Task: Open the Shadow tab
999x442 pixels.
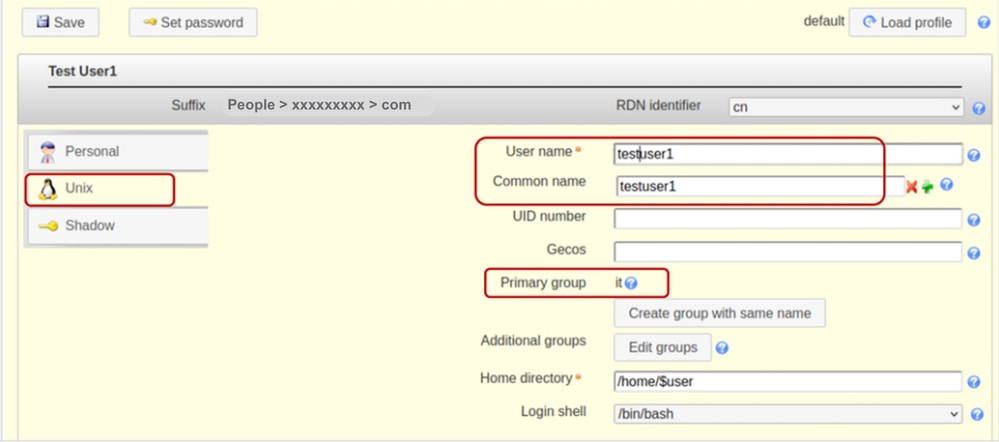Action: [x=117, y=225]
